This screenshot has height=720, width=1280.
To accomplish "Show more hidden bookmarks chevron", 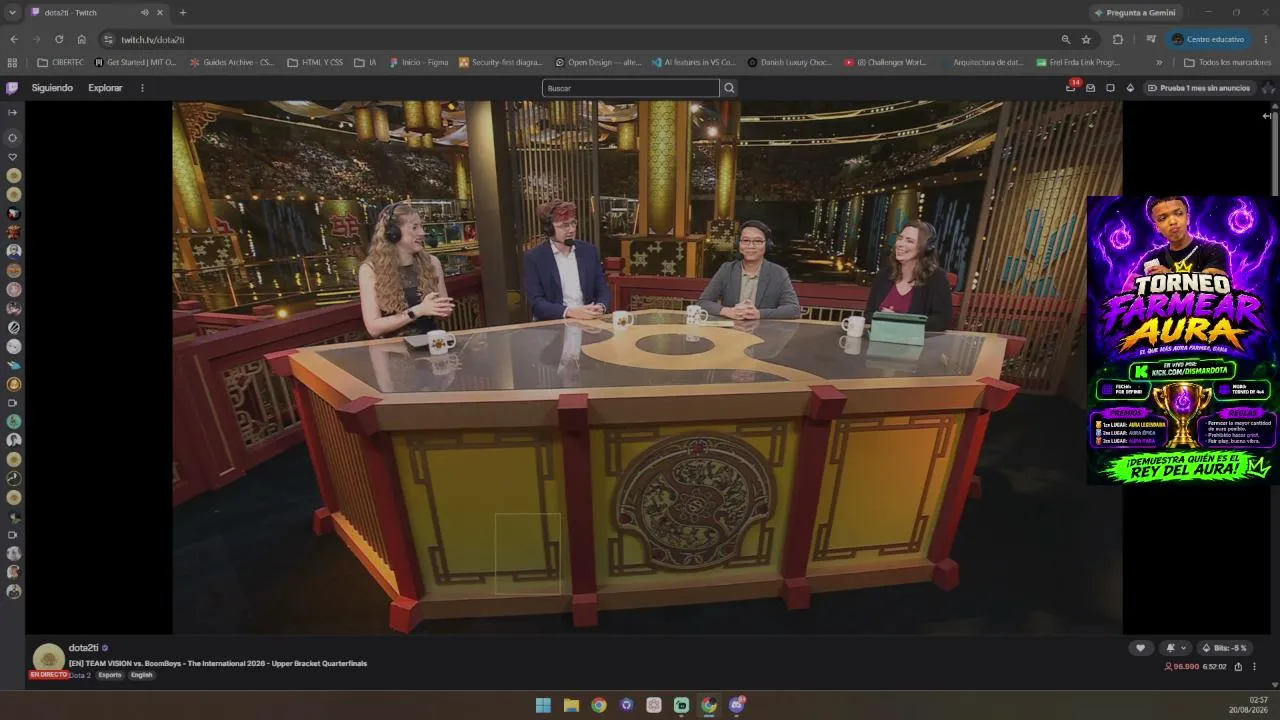I will click(x=1159, y=62).
